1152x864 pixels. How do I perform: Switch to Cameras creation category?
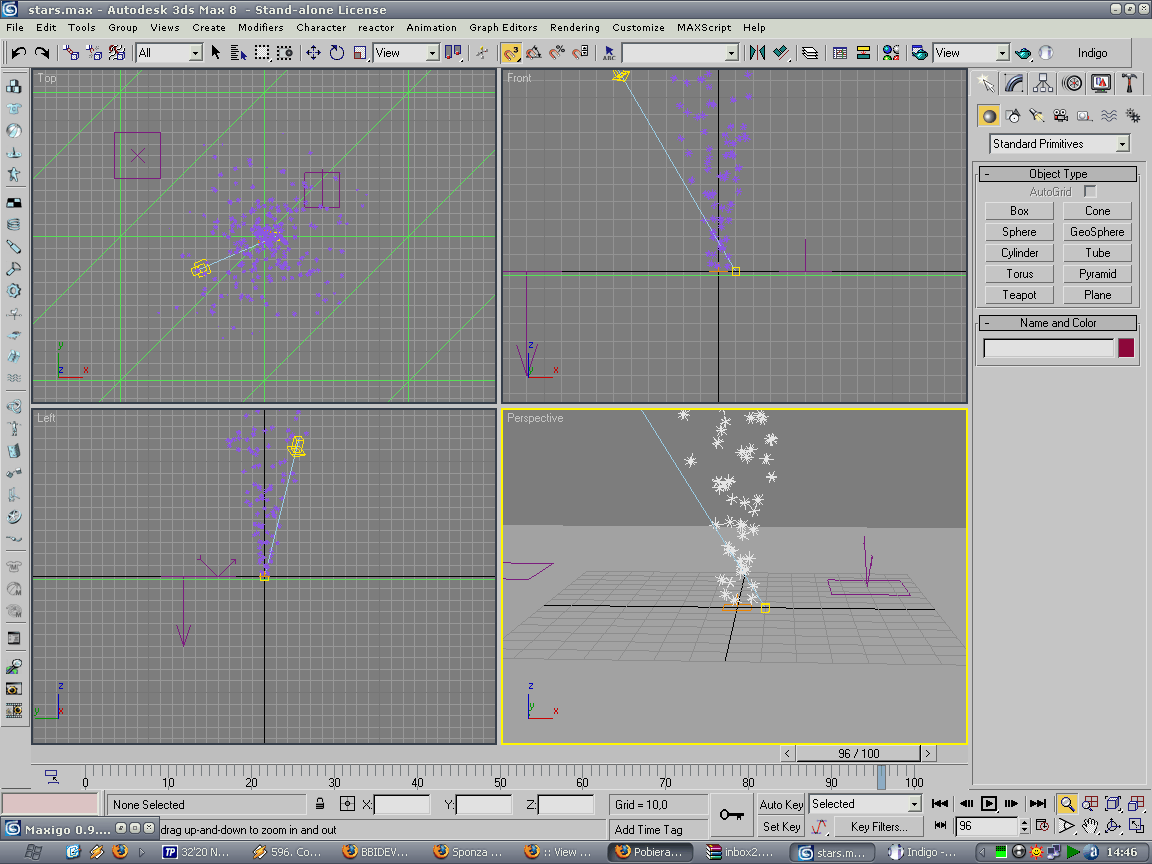(1061, 116)
